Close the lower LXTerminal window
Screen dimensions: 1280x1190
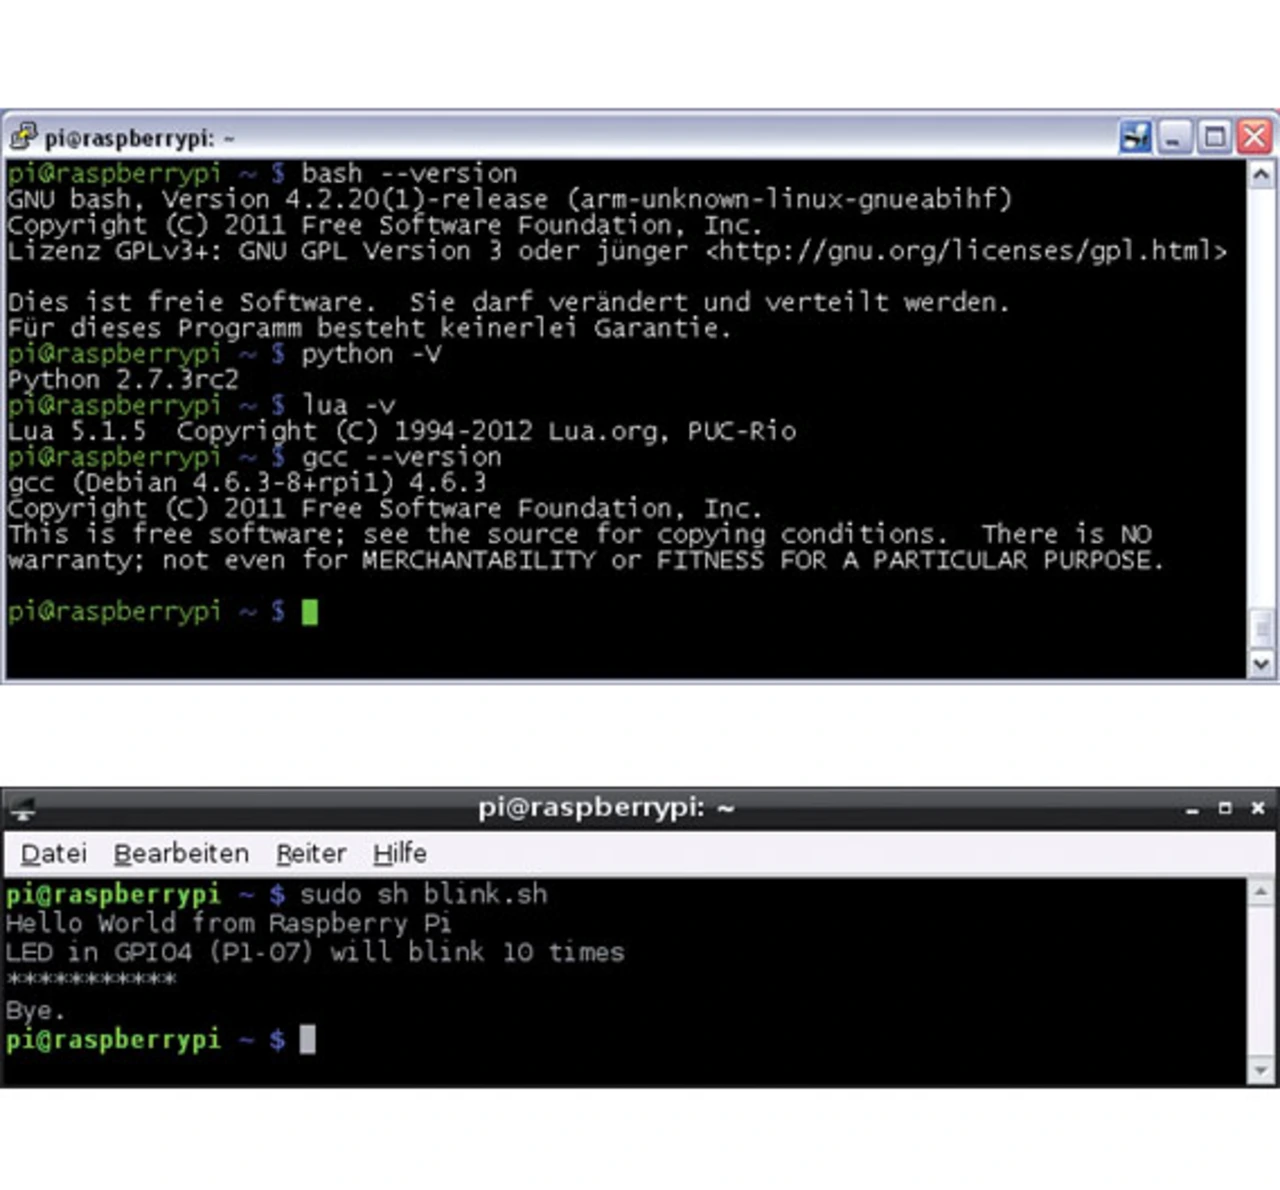(1258, 807)
